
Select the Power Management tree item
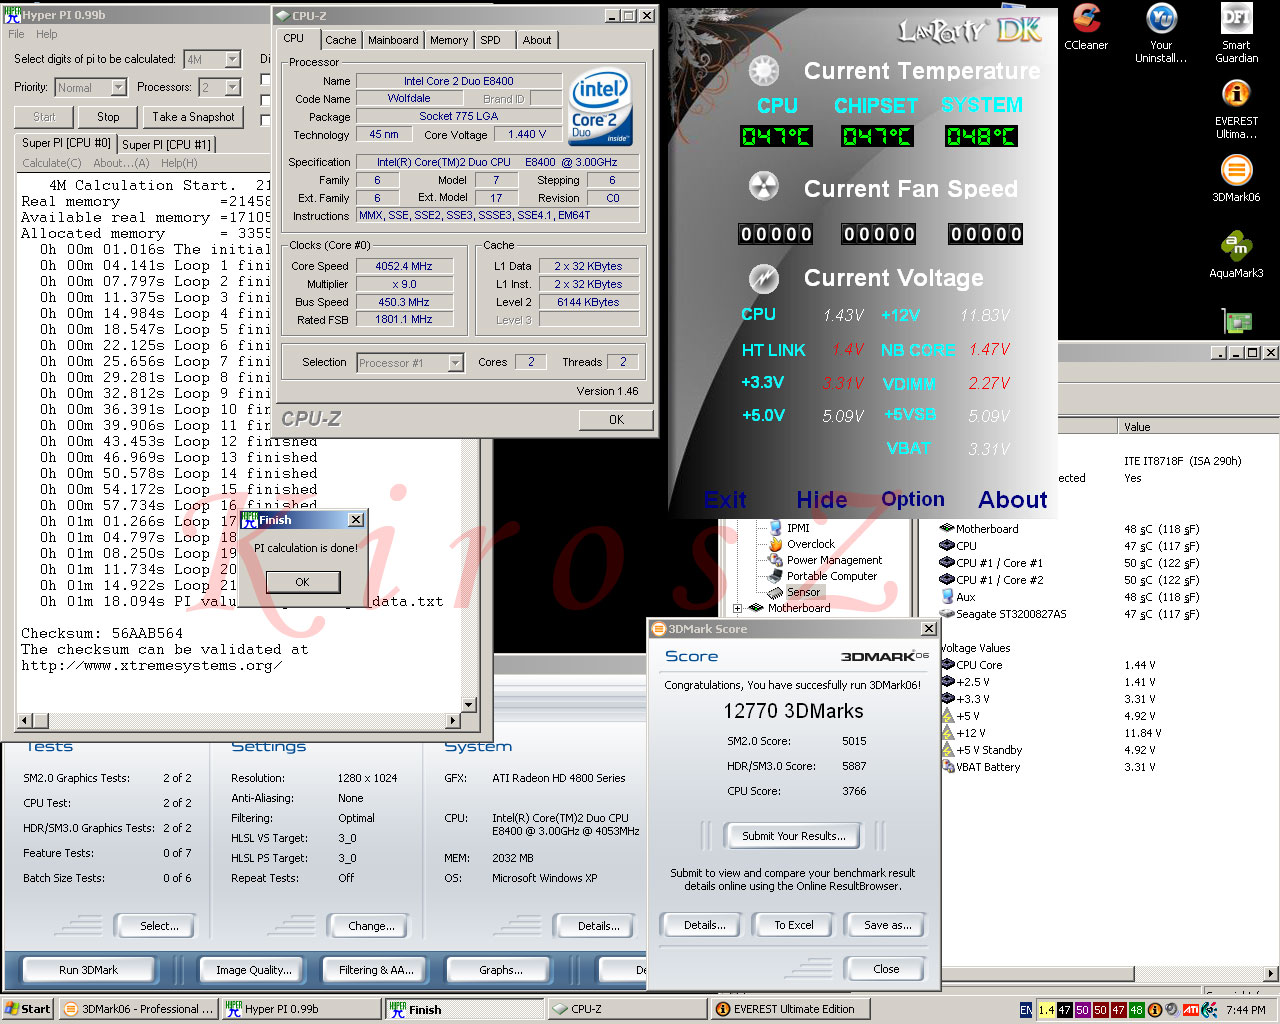click(x=834, y=560)
